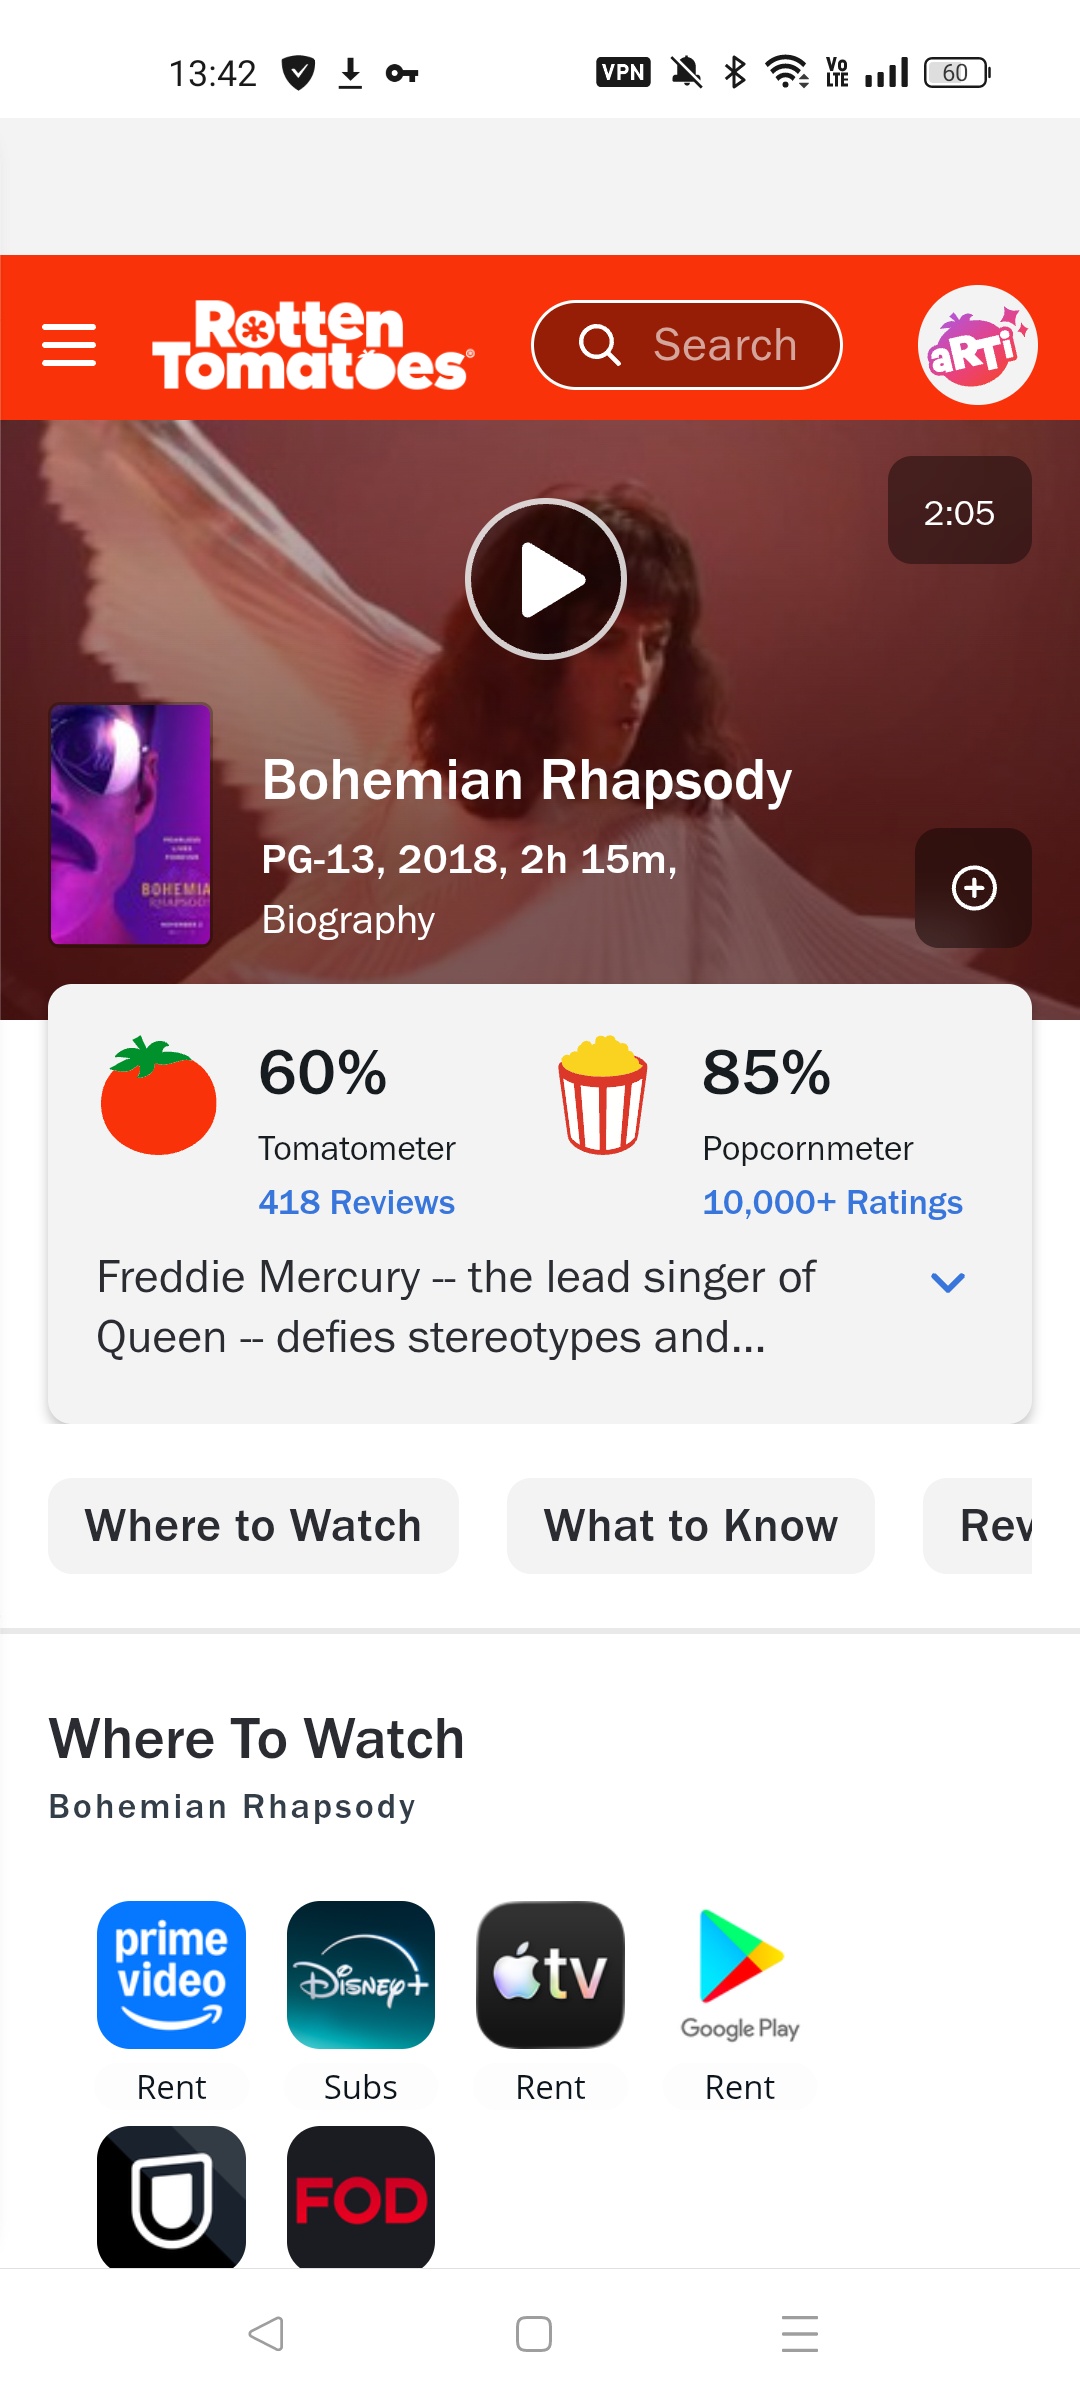
Task: Tap the red Tomatometer tomato icon
Action: coord(158,1096)
